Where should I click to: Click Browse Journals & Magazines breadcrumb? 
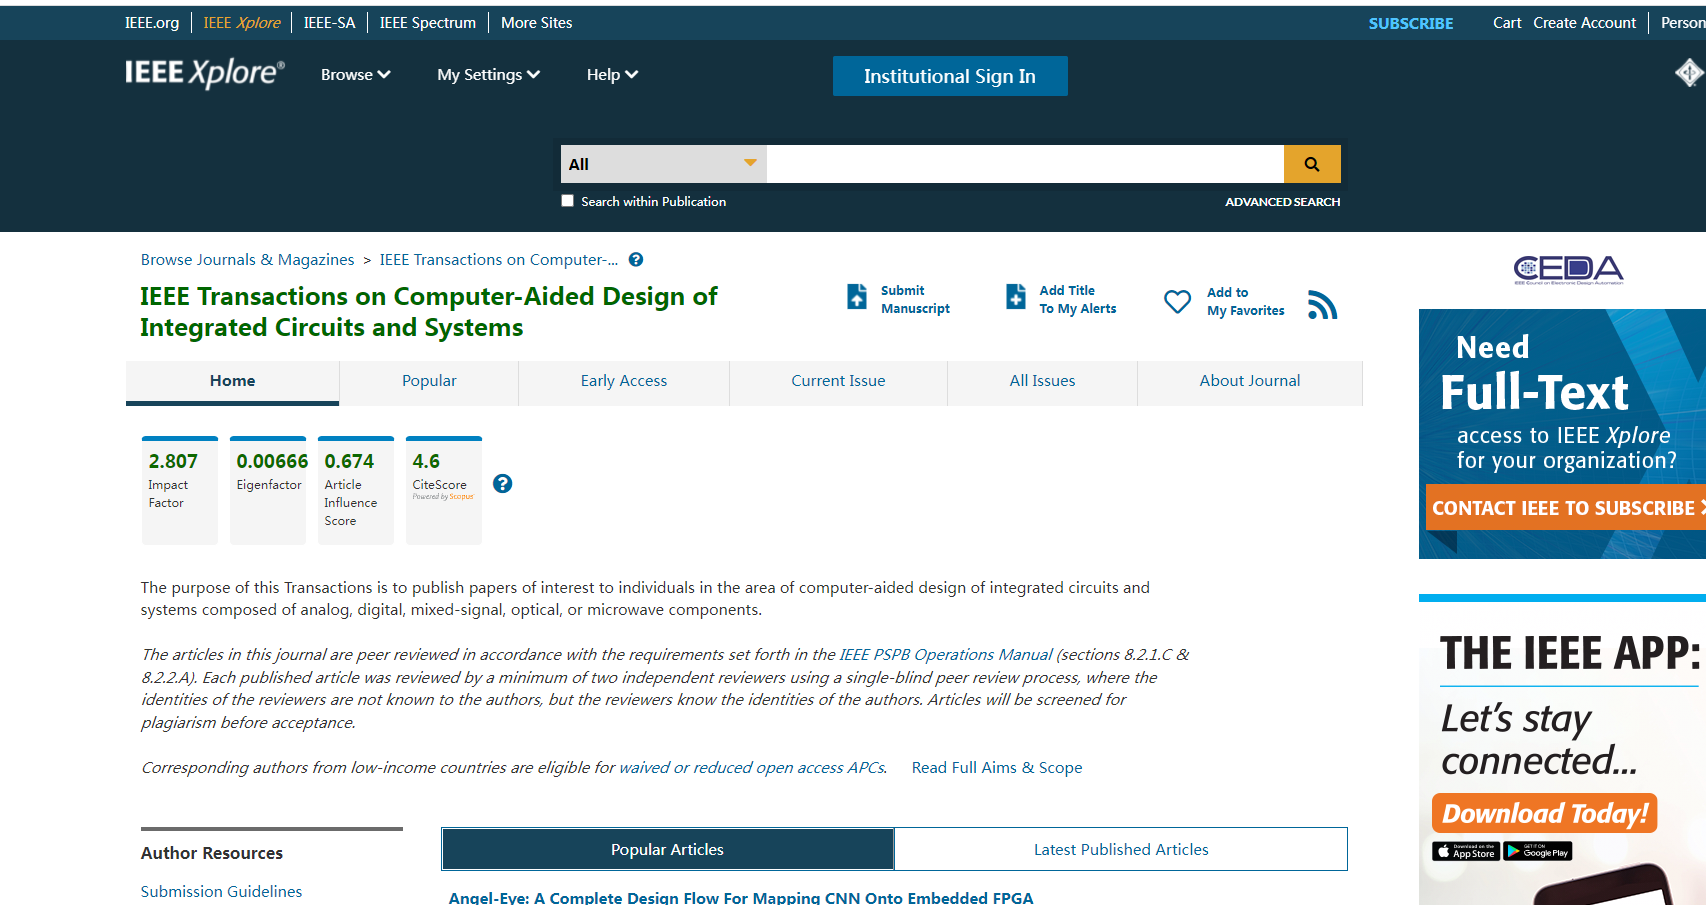[247, 260]
